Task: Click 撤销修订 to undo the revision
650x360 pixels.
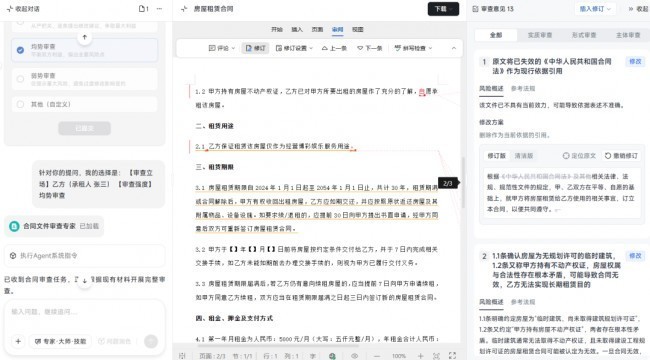Action: [621, 156]
